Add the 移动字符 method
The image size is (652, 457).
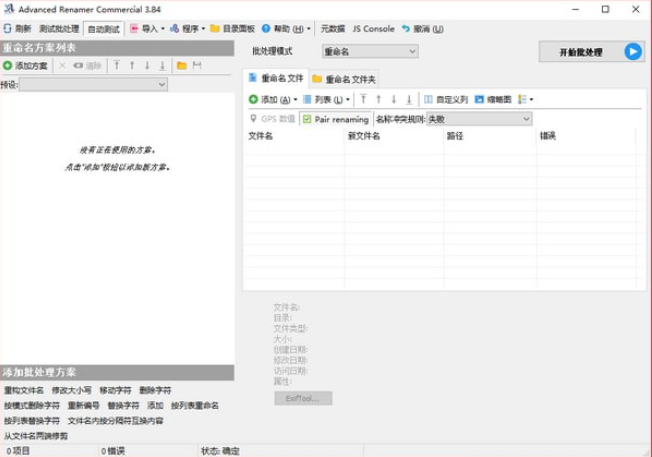pos(115,390)
